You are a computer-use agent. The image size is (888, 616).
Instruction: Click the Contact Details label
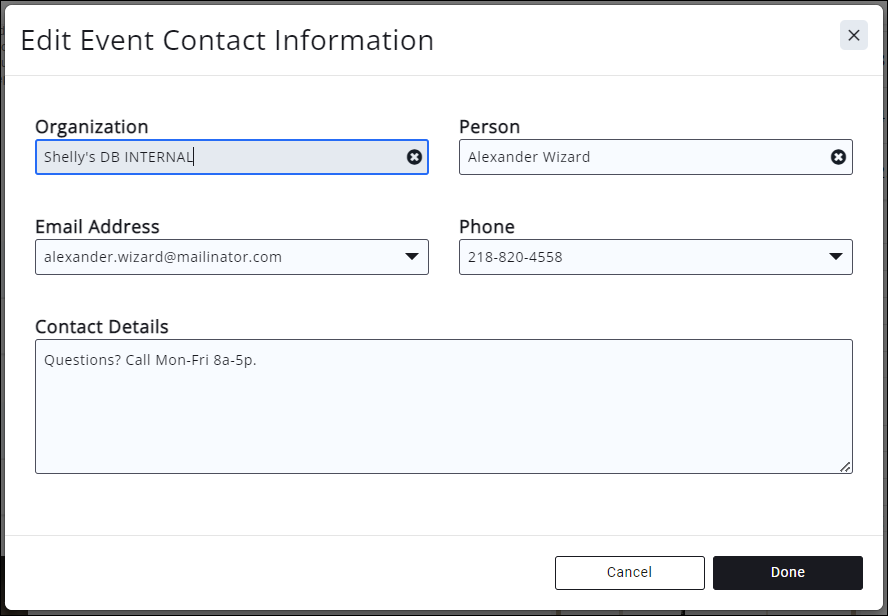[x=101, y=327]
